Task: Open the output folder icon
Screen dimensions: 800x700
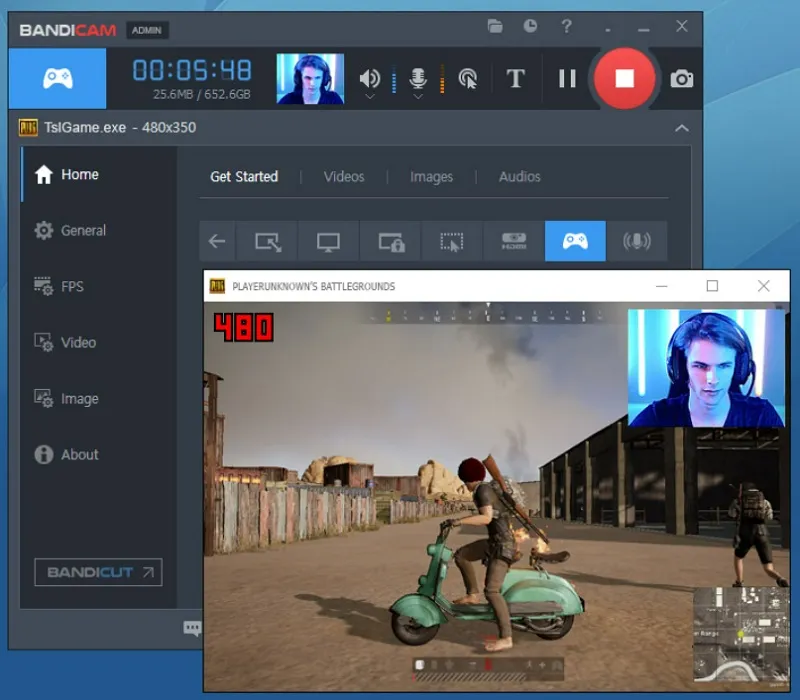Action: coord(495,27)
